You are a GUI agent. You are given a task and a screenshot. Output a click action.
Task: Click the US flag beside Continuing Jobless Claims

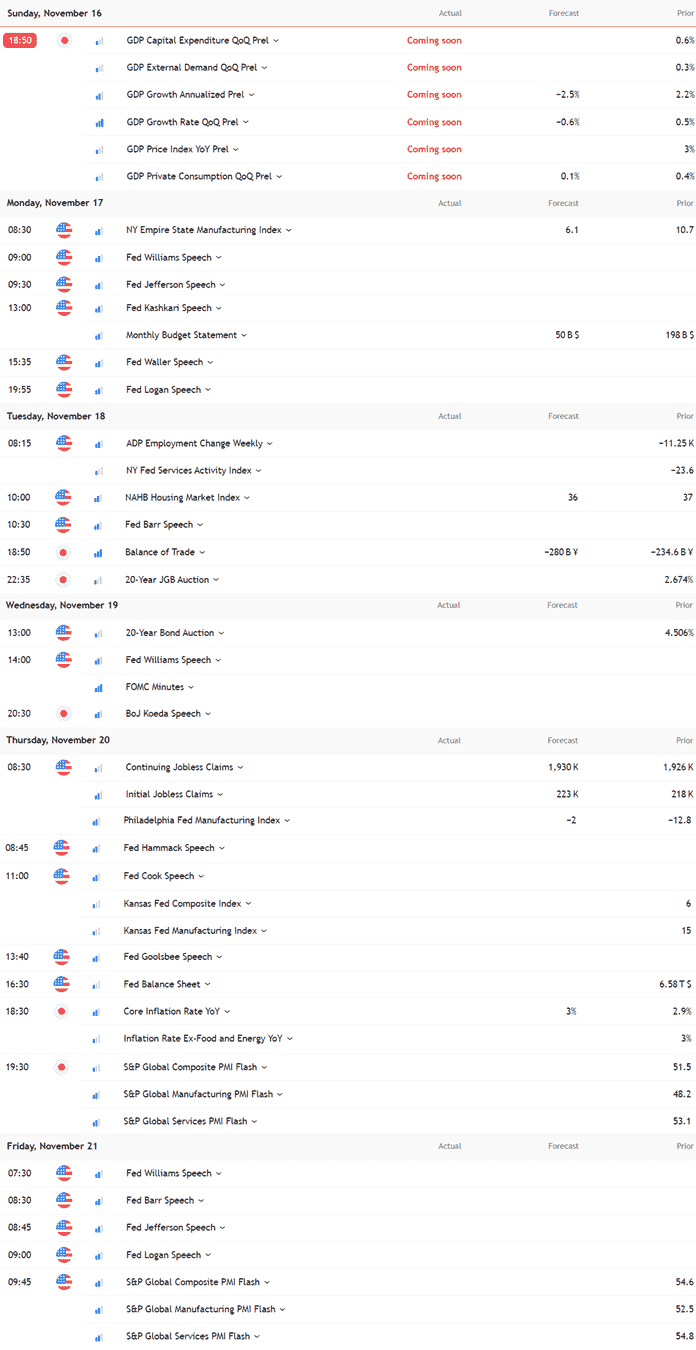[x=63, y=767]
